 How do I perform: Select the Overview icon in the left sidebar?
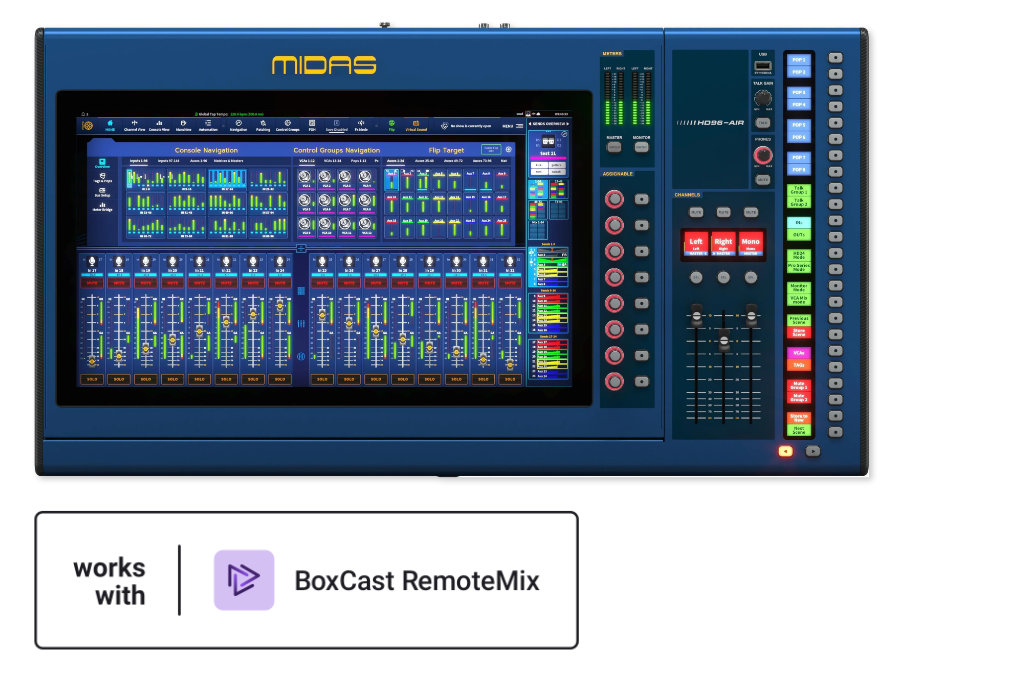(103, 163)
